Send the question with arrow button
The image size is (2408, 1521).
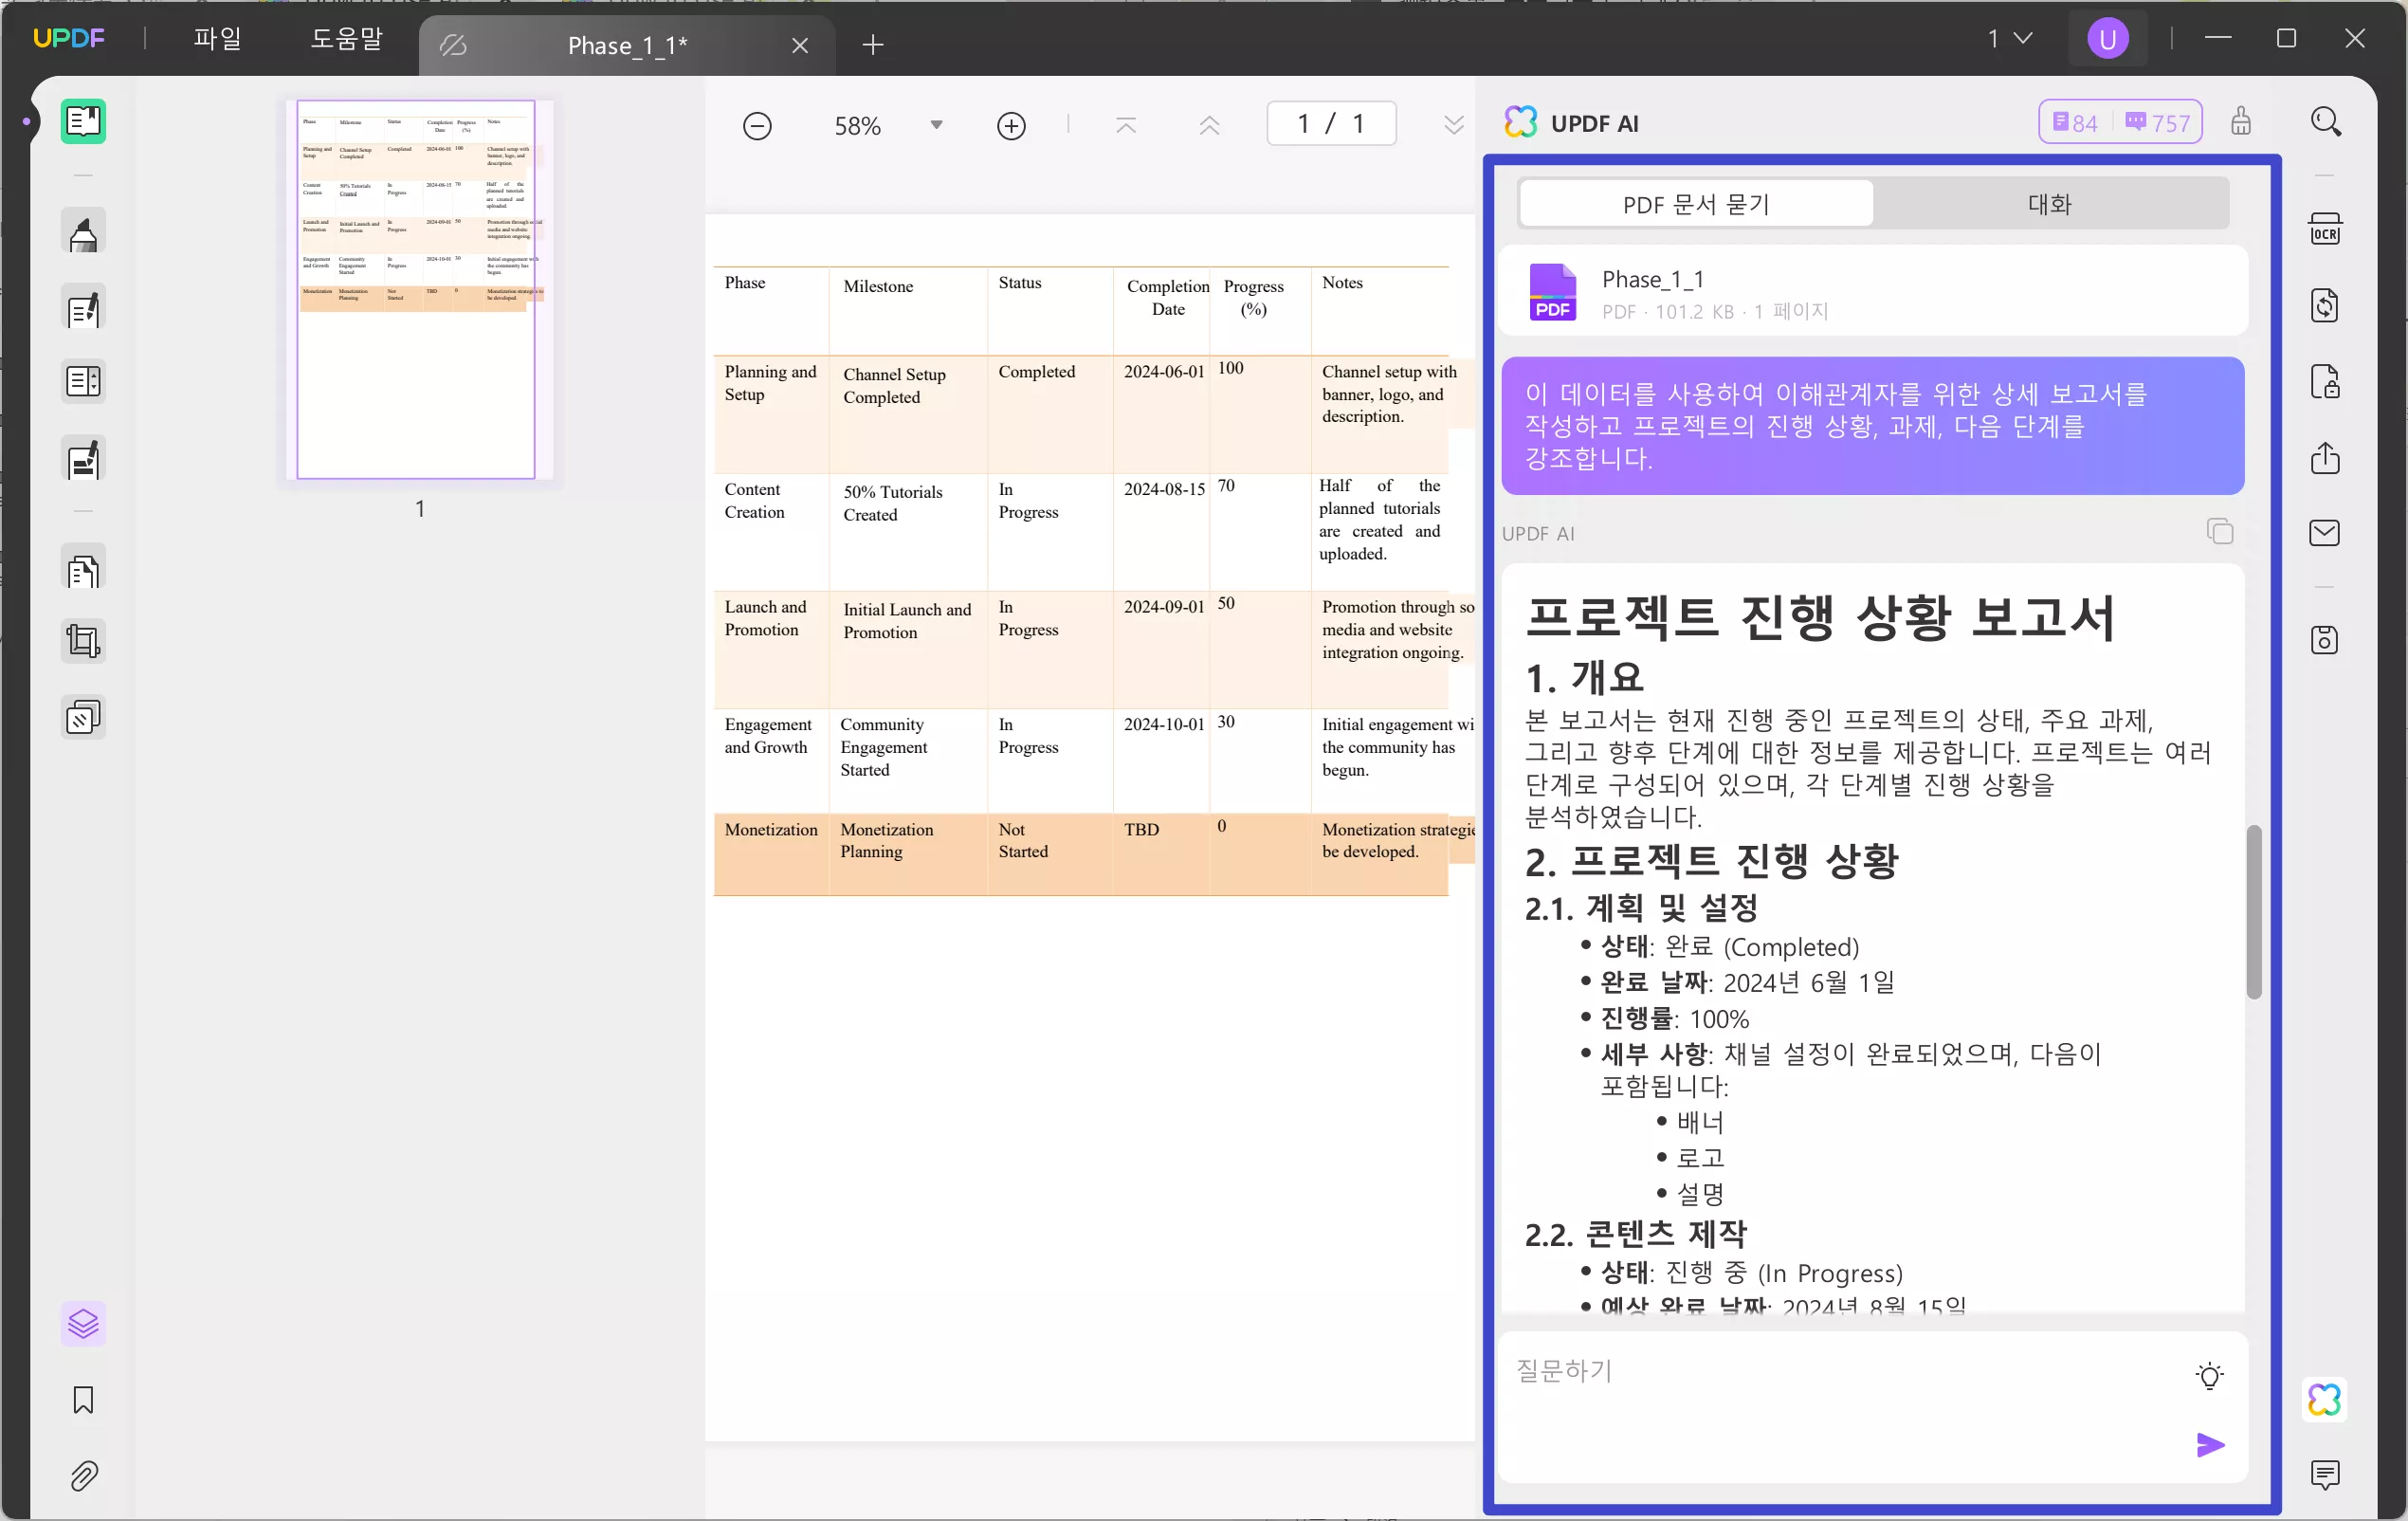pyautogui.click(x=2210, y=1445)
